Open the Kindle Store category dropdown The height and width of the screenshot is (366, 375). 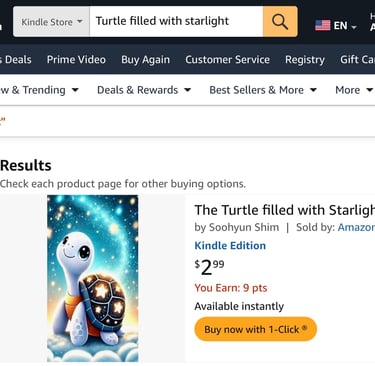[51, 22]
